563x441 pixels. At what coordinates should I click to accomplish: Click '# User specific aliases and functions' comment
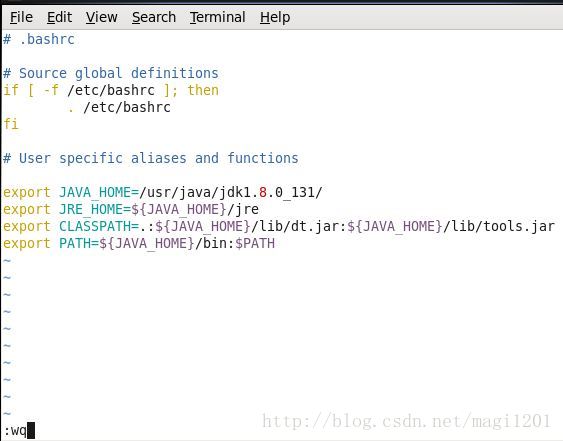coord(151,158)
